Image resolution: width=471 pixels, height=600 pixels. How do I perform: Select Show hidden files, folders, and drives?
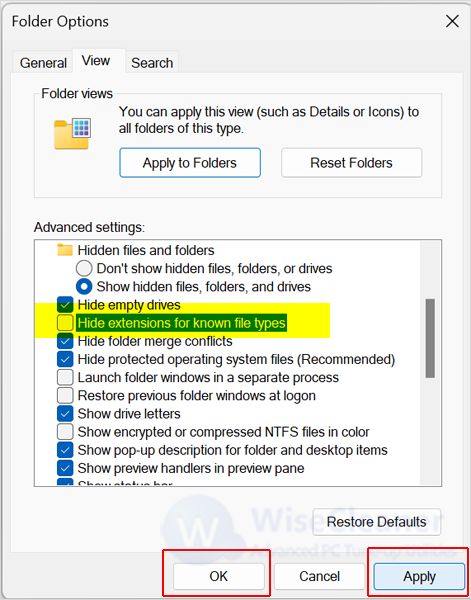84,287
